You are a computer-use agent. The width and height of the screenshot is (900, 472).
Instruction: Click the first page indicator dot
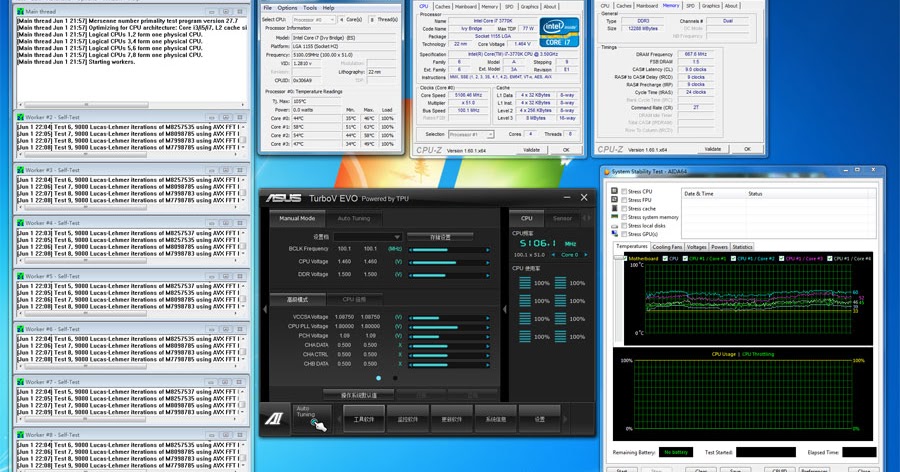pos(378,378)
